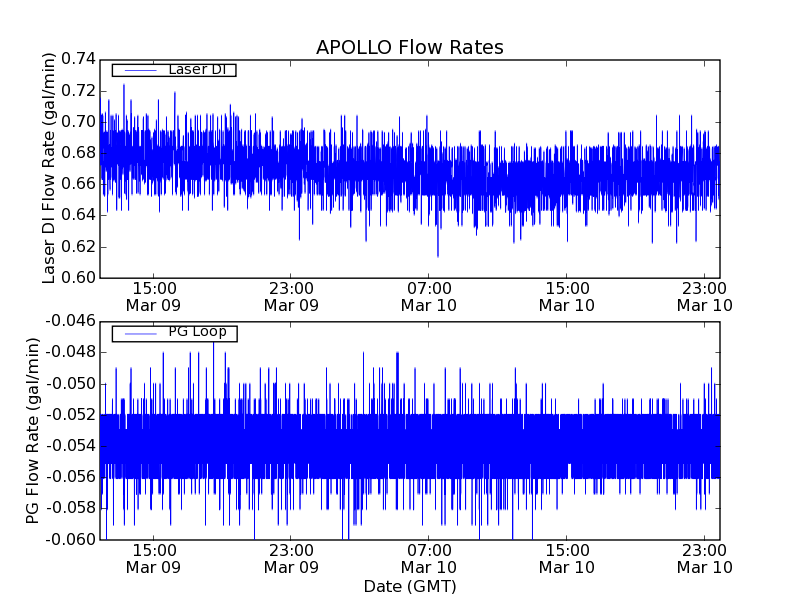
Task: Click top plot's 07:00 Mar 10 tick label
Action: coord(429,297)
